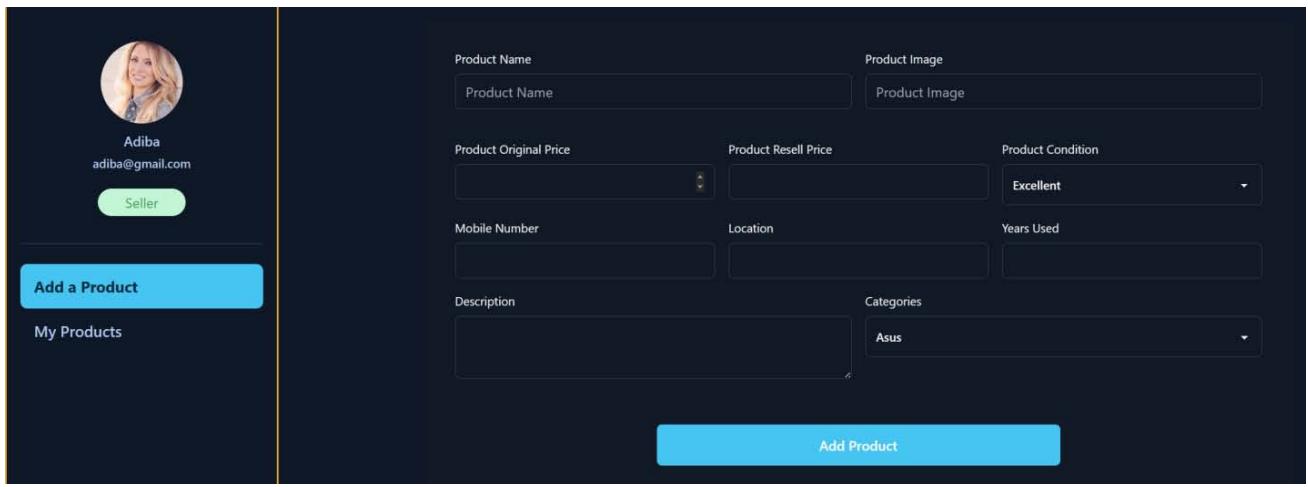The width and height of the screenshot is (1308, 487).
Task: Submit the form with Add Product button
Action: click(x=857, y=445)
